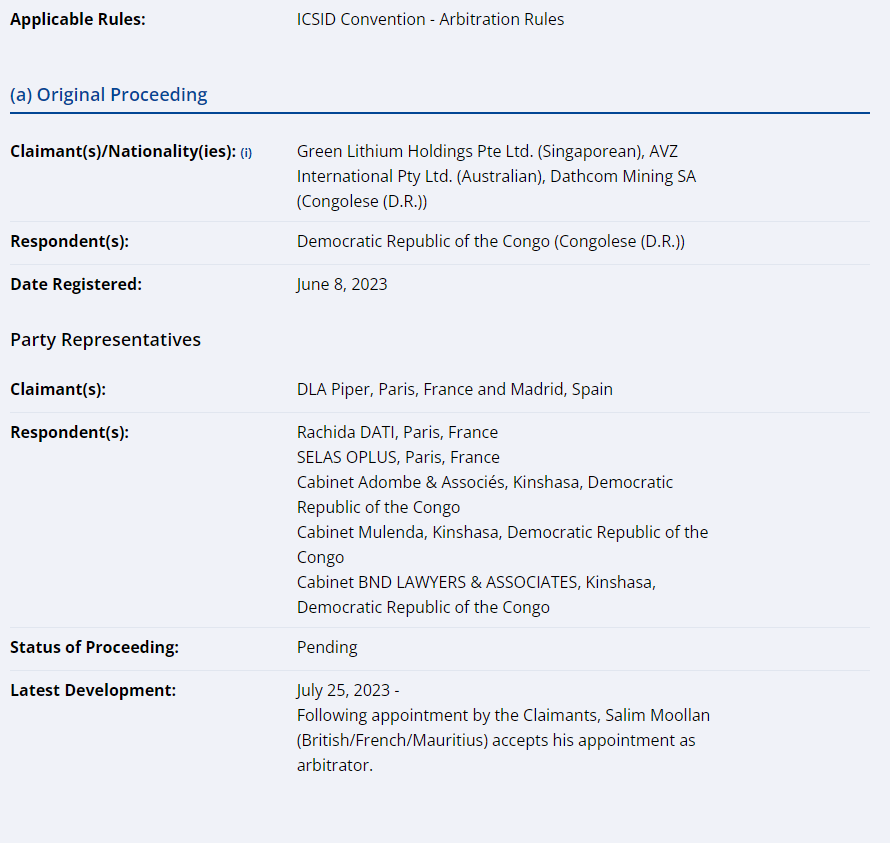Click the info icon beside Claimant(s)/Nationality(ies)
Viewport: 896px width, 855px height.
pos(246,153)
